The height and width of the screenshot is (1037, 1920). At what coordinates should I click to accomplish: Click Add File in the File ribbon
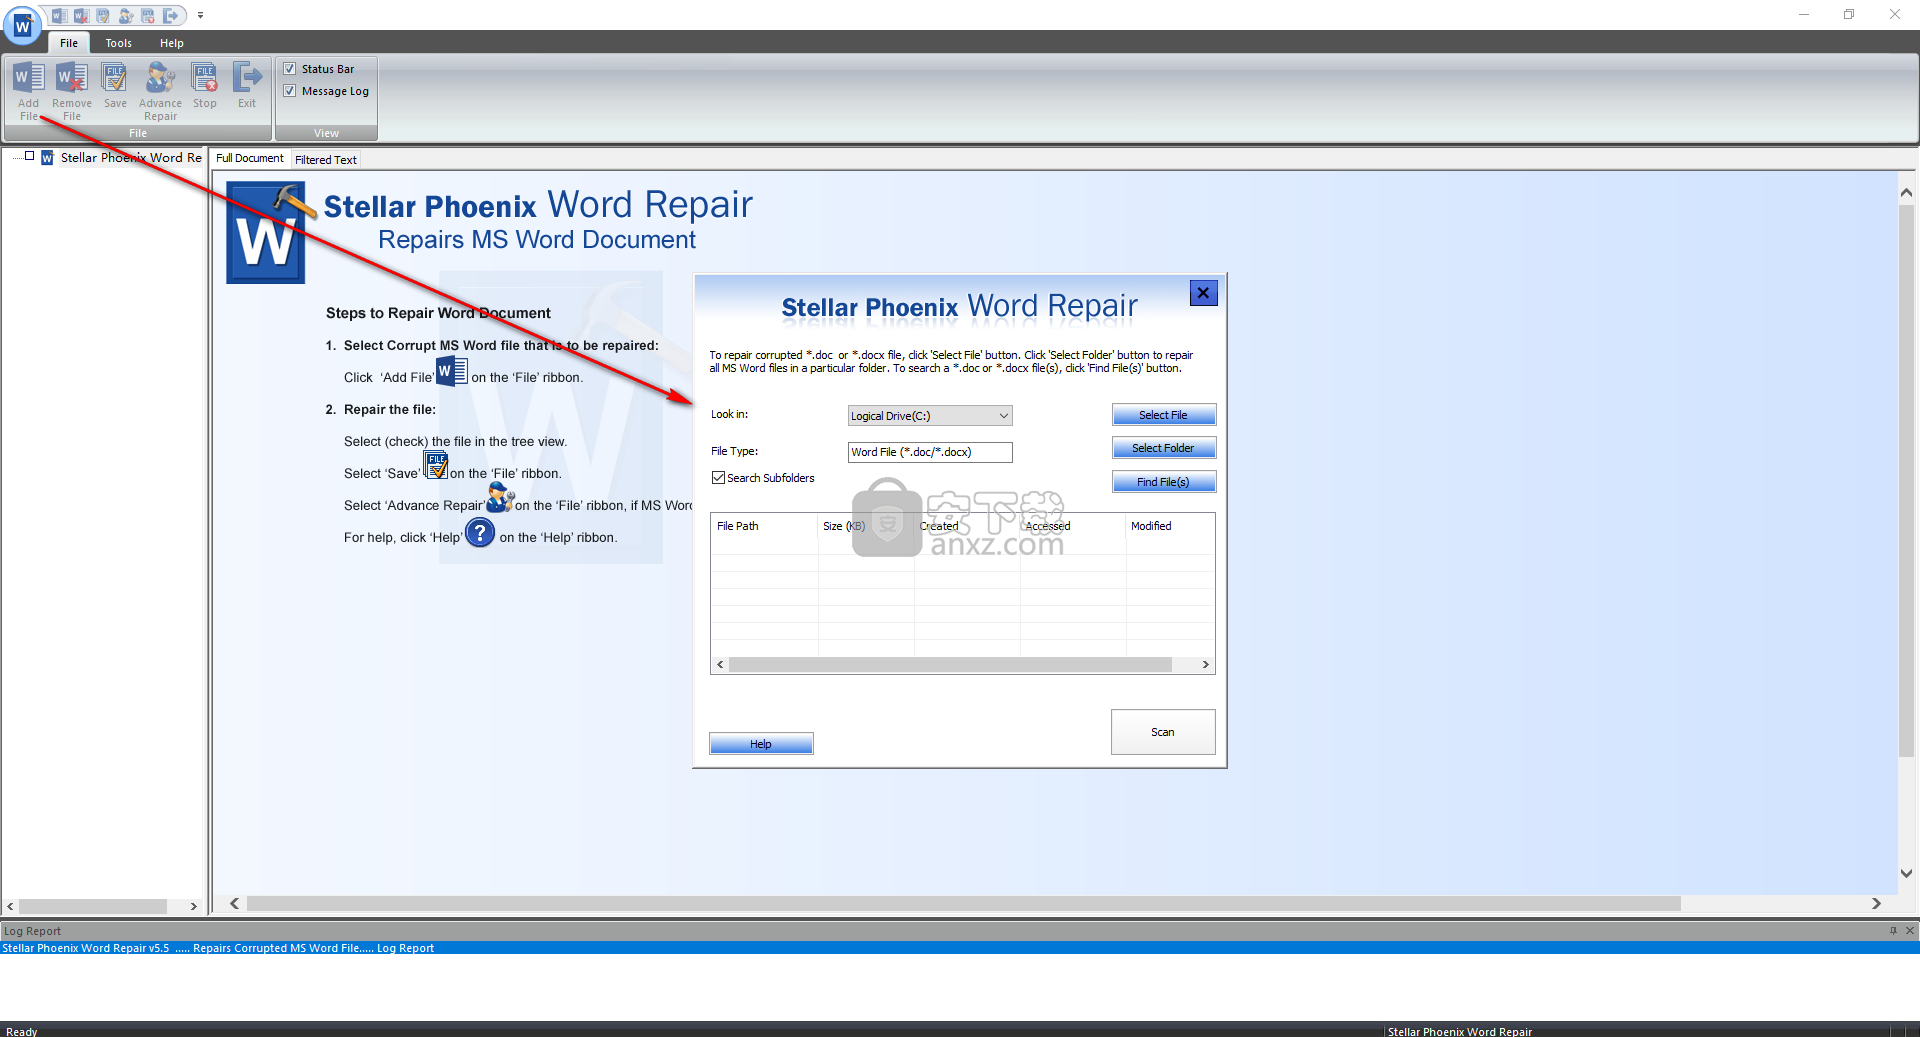point(28,91)
